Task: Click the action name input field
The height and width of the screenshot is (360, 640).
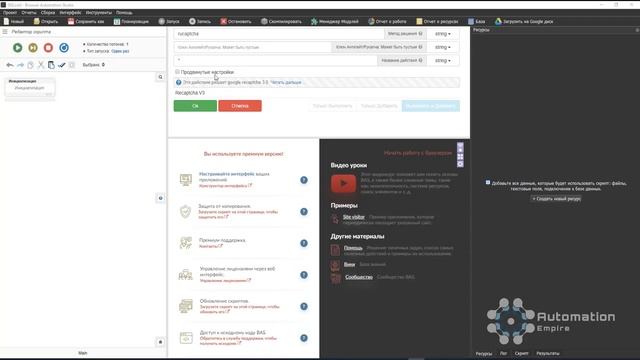Action: 276,60
